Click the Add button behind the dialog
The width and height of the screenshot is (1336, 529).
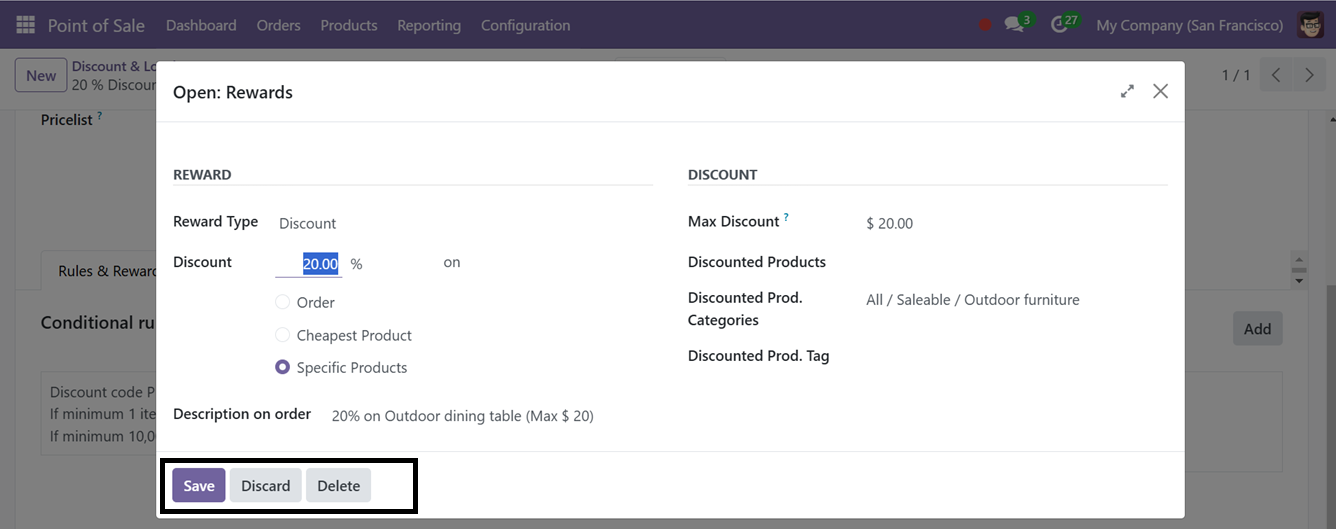click(1257, 328)
